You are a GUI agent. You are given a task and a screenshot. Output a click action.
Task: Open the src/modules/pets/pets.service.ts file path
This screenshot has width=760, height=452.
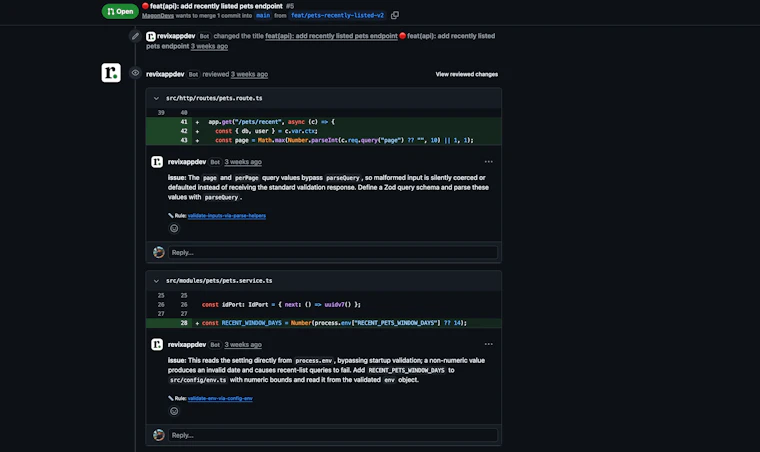[x=219, y=281]
